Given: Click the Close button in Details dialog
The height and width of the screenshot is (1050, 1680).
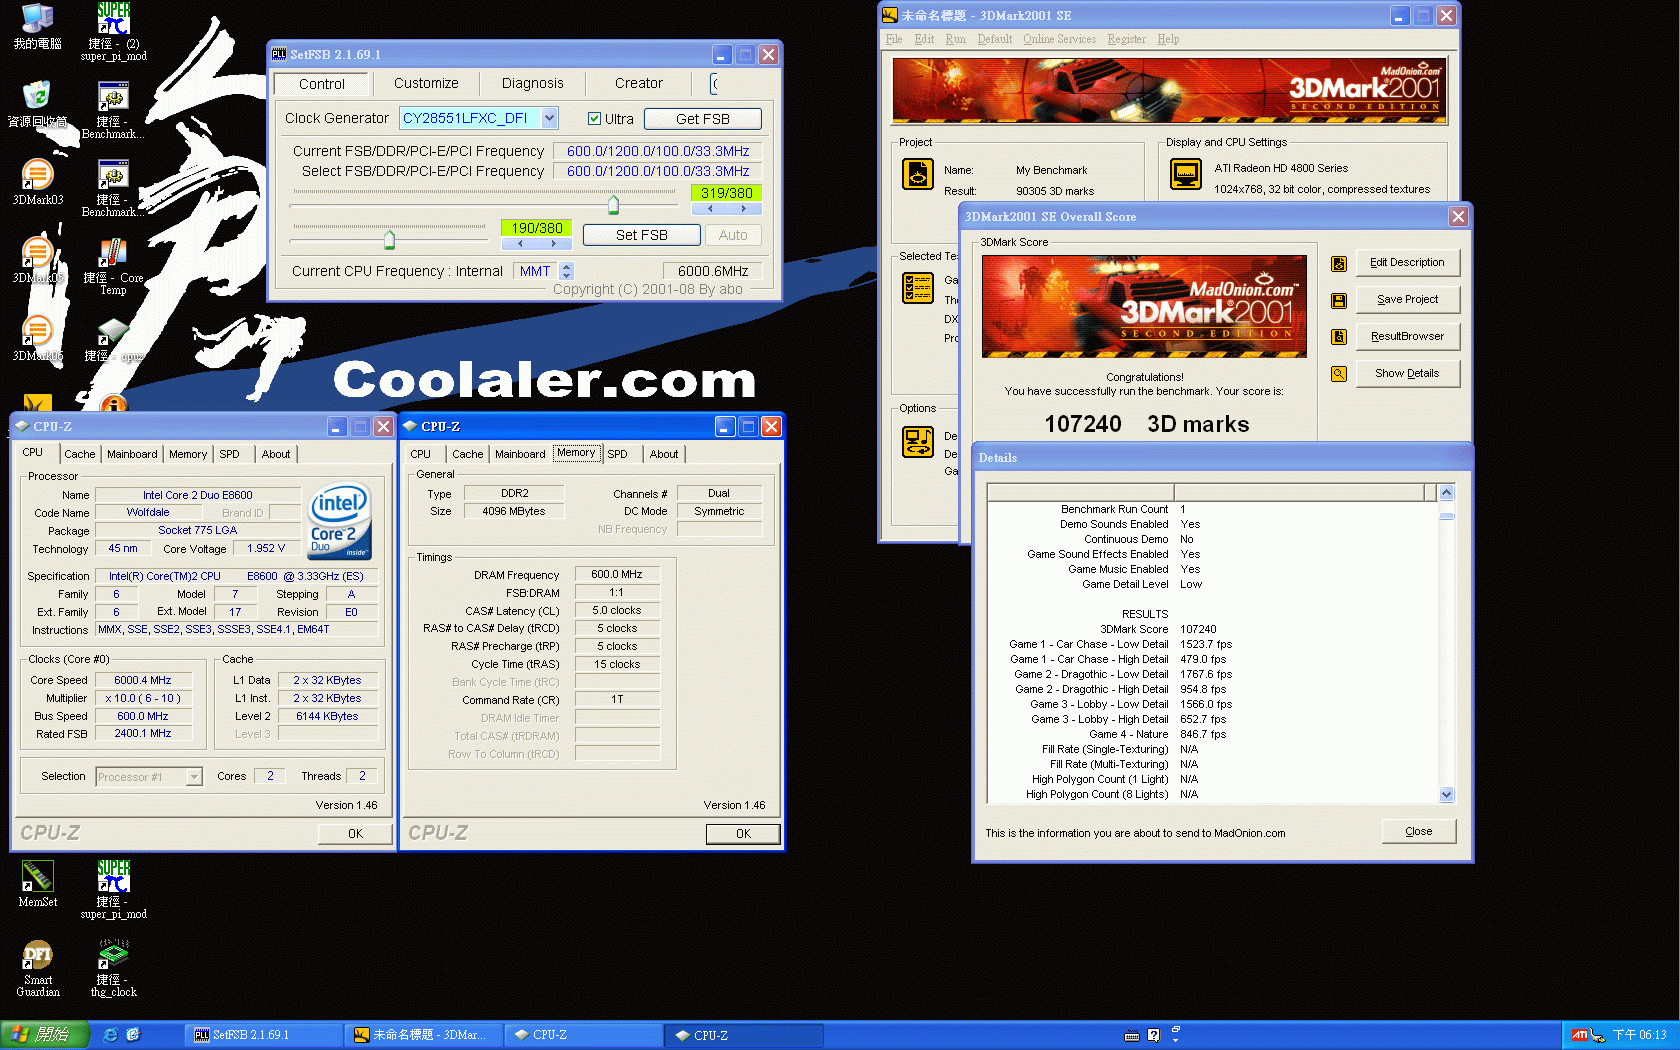Looking at the screenshot, I should [x=1418, y=832].
